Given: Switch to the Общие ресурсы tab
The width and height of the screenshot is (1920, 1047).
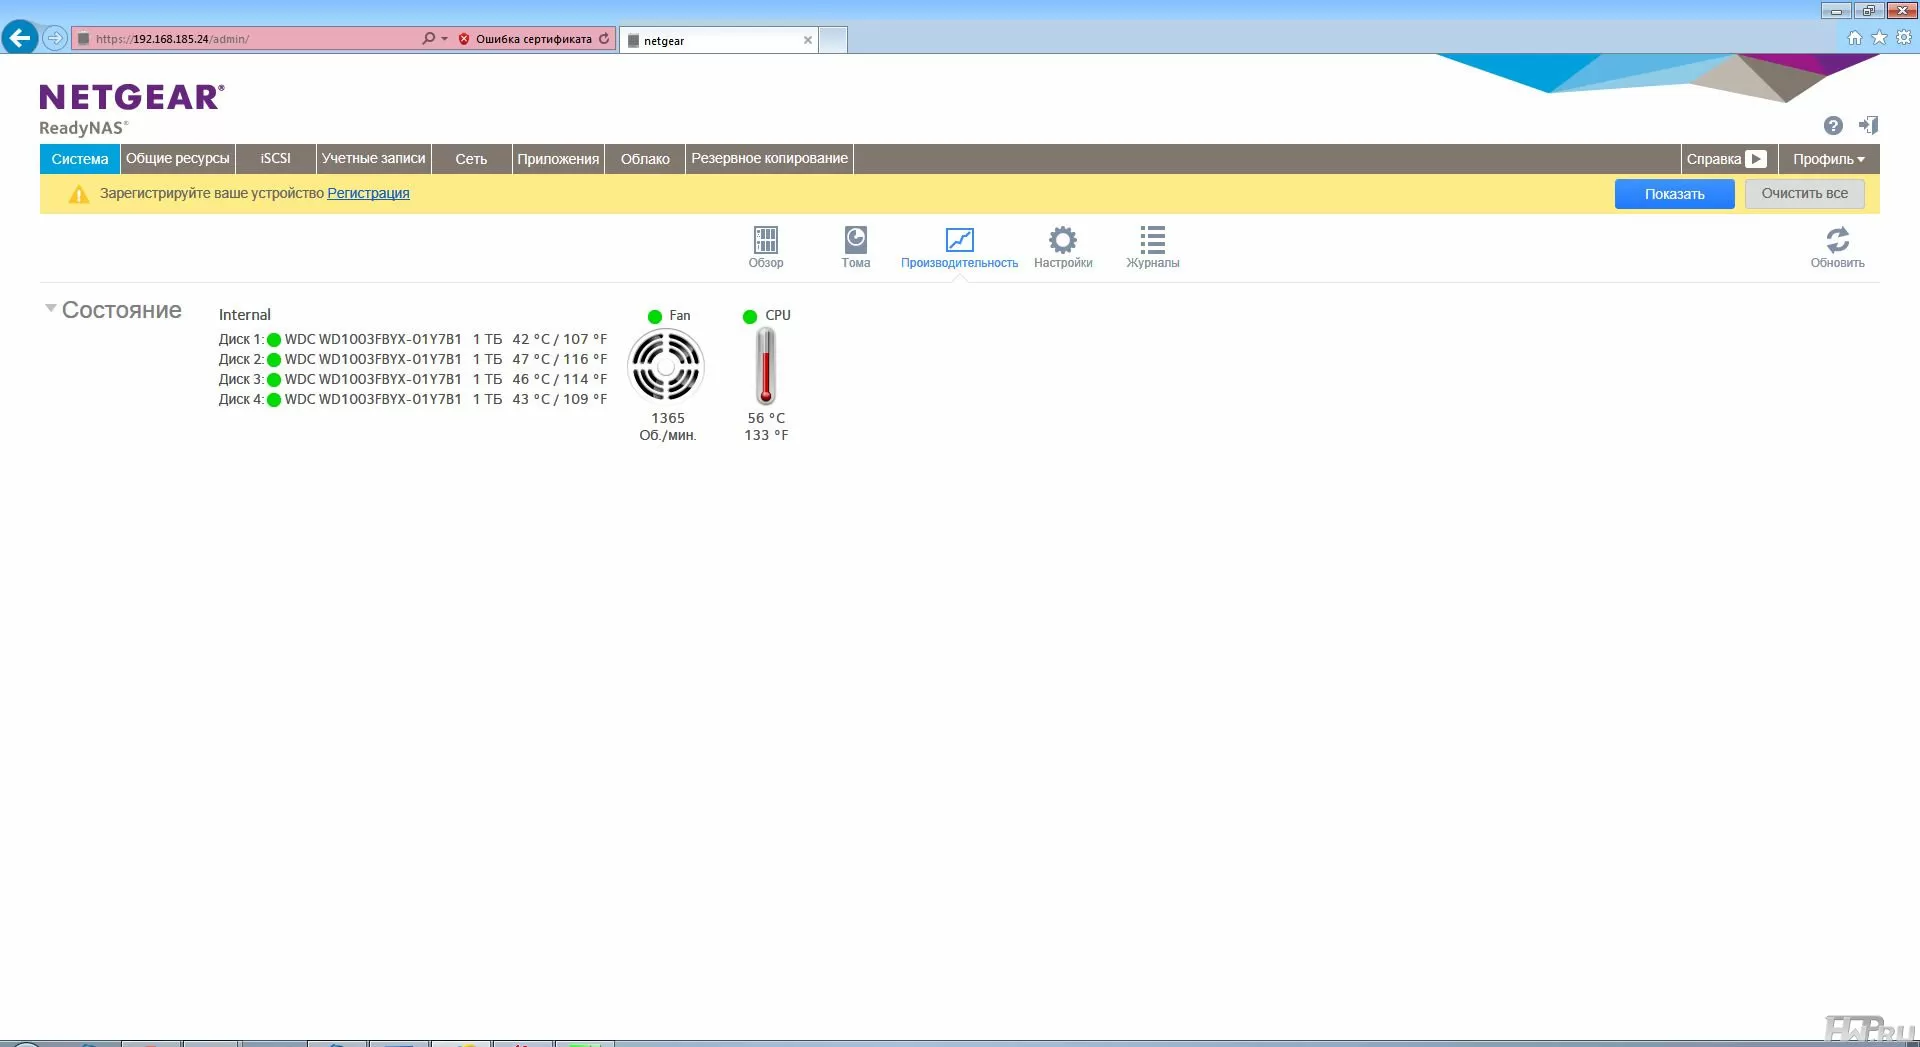Looking at the screenshot, I should pyautogui.click(x=178, y=159).
